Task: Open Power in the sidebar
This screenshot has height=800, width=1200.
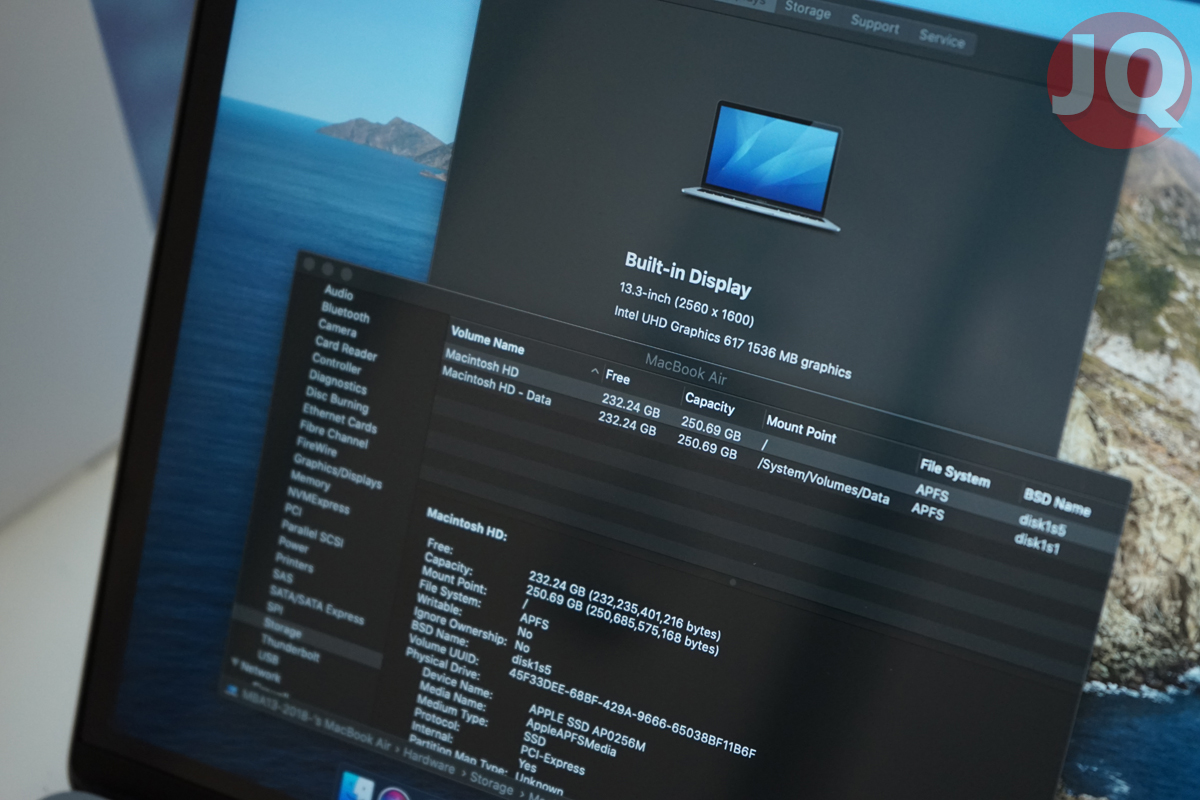Action: click(293, 547)
